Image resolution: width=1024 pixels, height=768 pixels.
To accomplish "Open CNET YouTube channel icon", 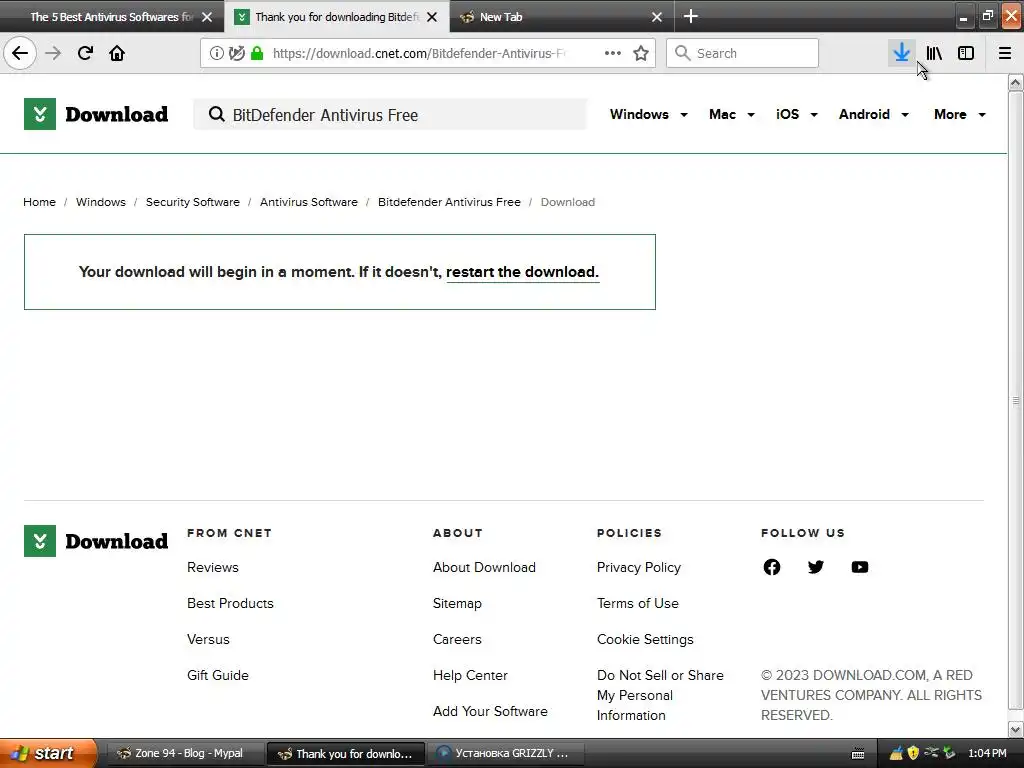I will [860, 567].
